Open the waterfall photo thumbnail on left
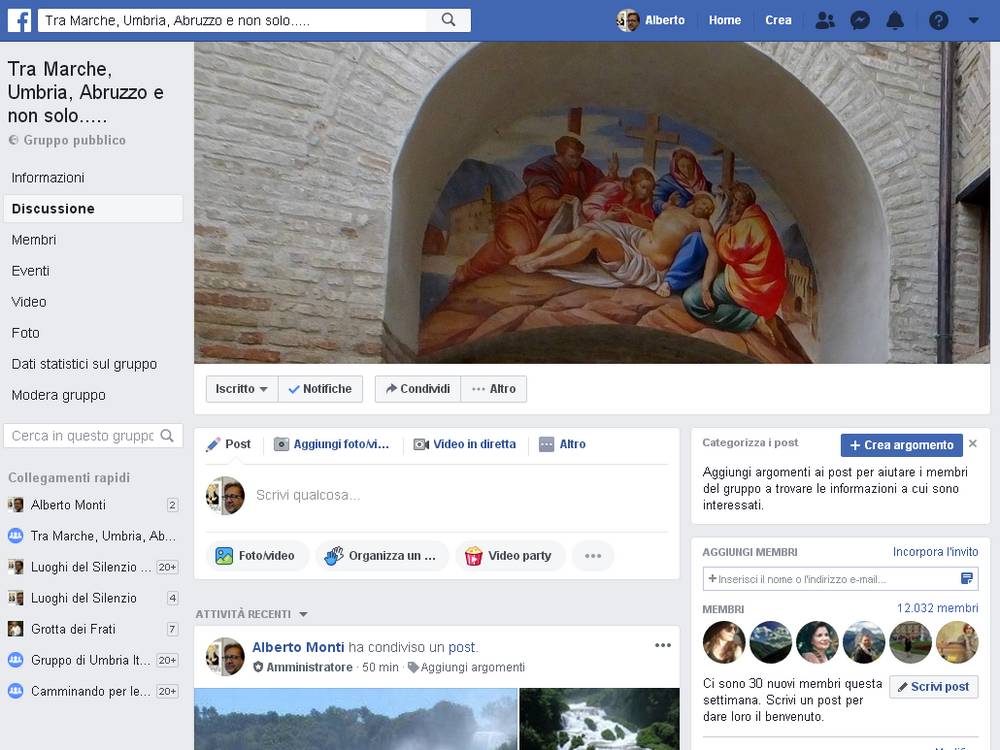Screen dimensions: 1000x750 [x=355, y=719]
